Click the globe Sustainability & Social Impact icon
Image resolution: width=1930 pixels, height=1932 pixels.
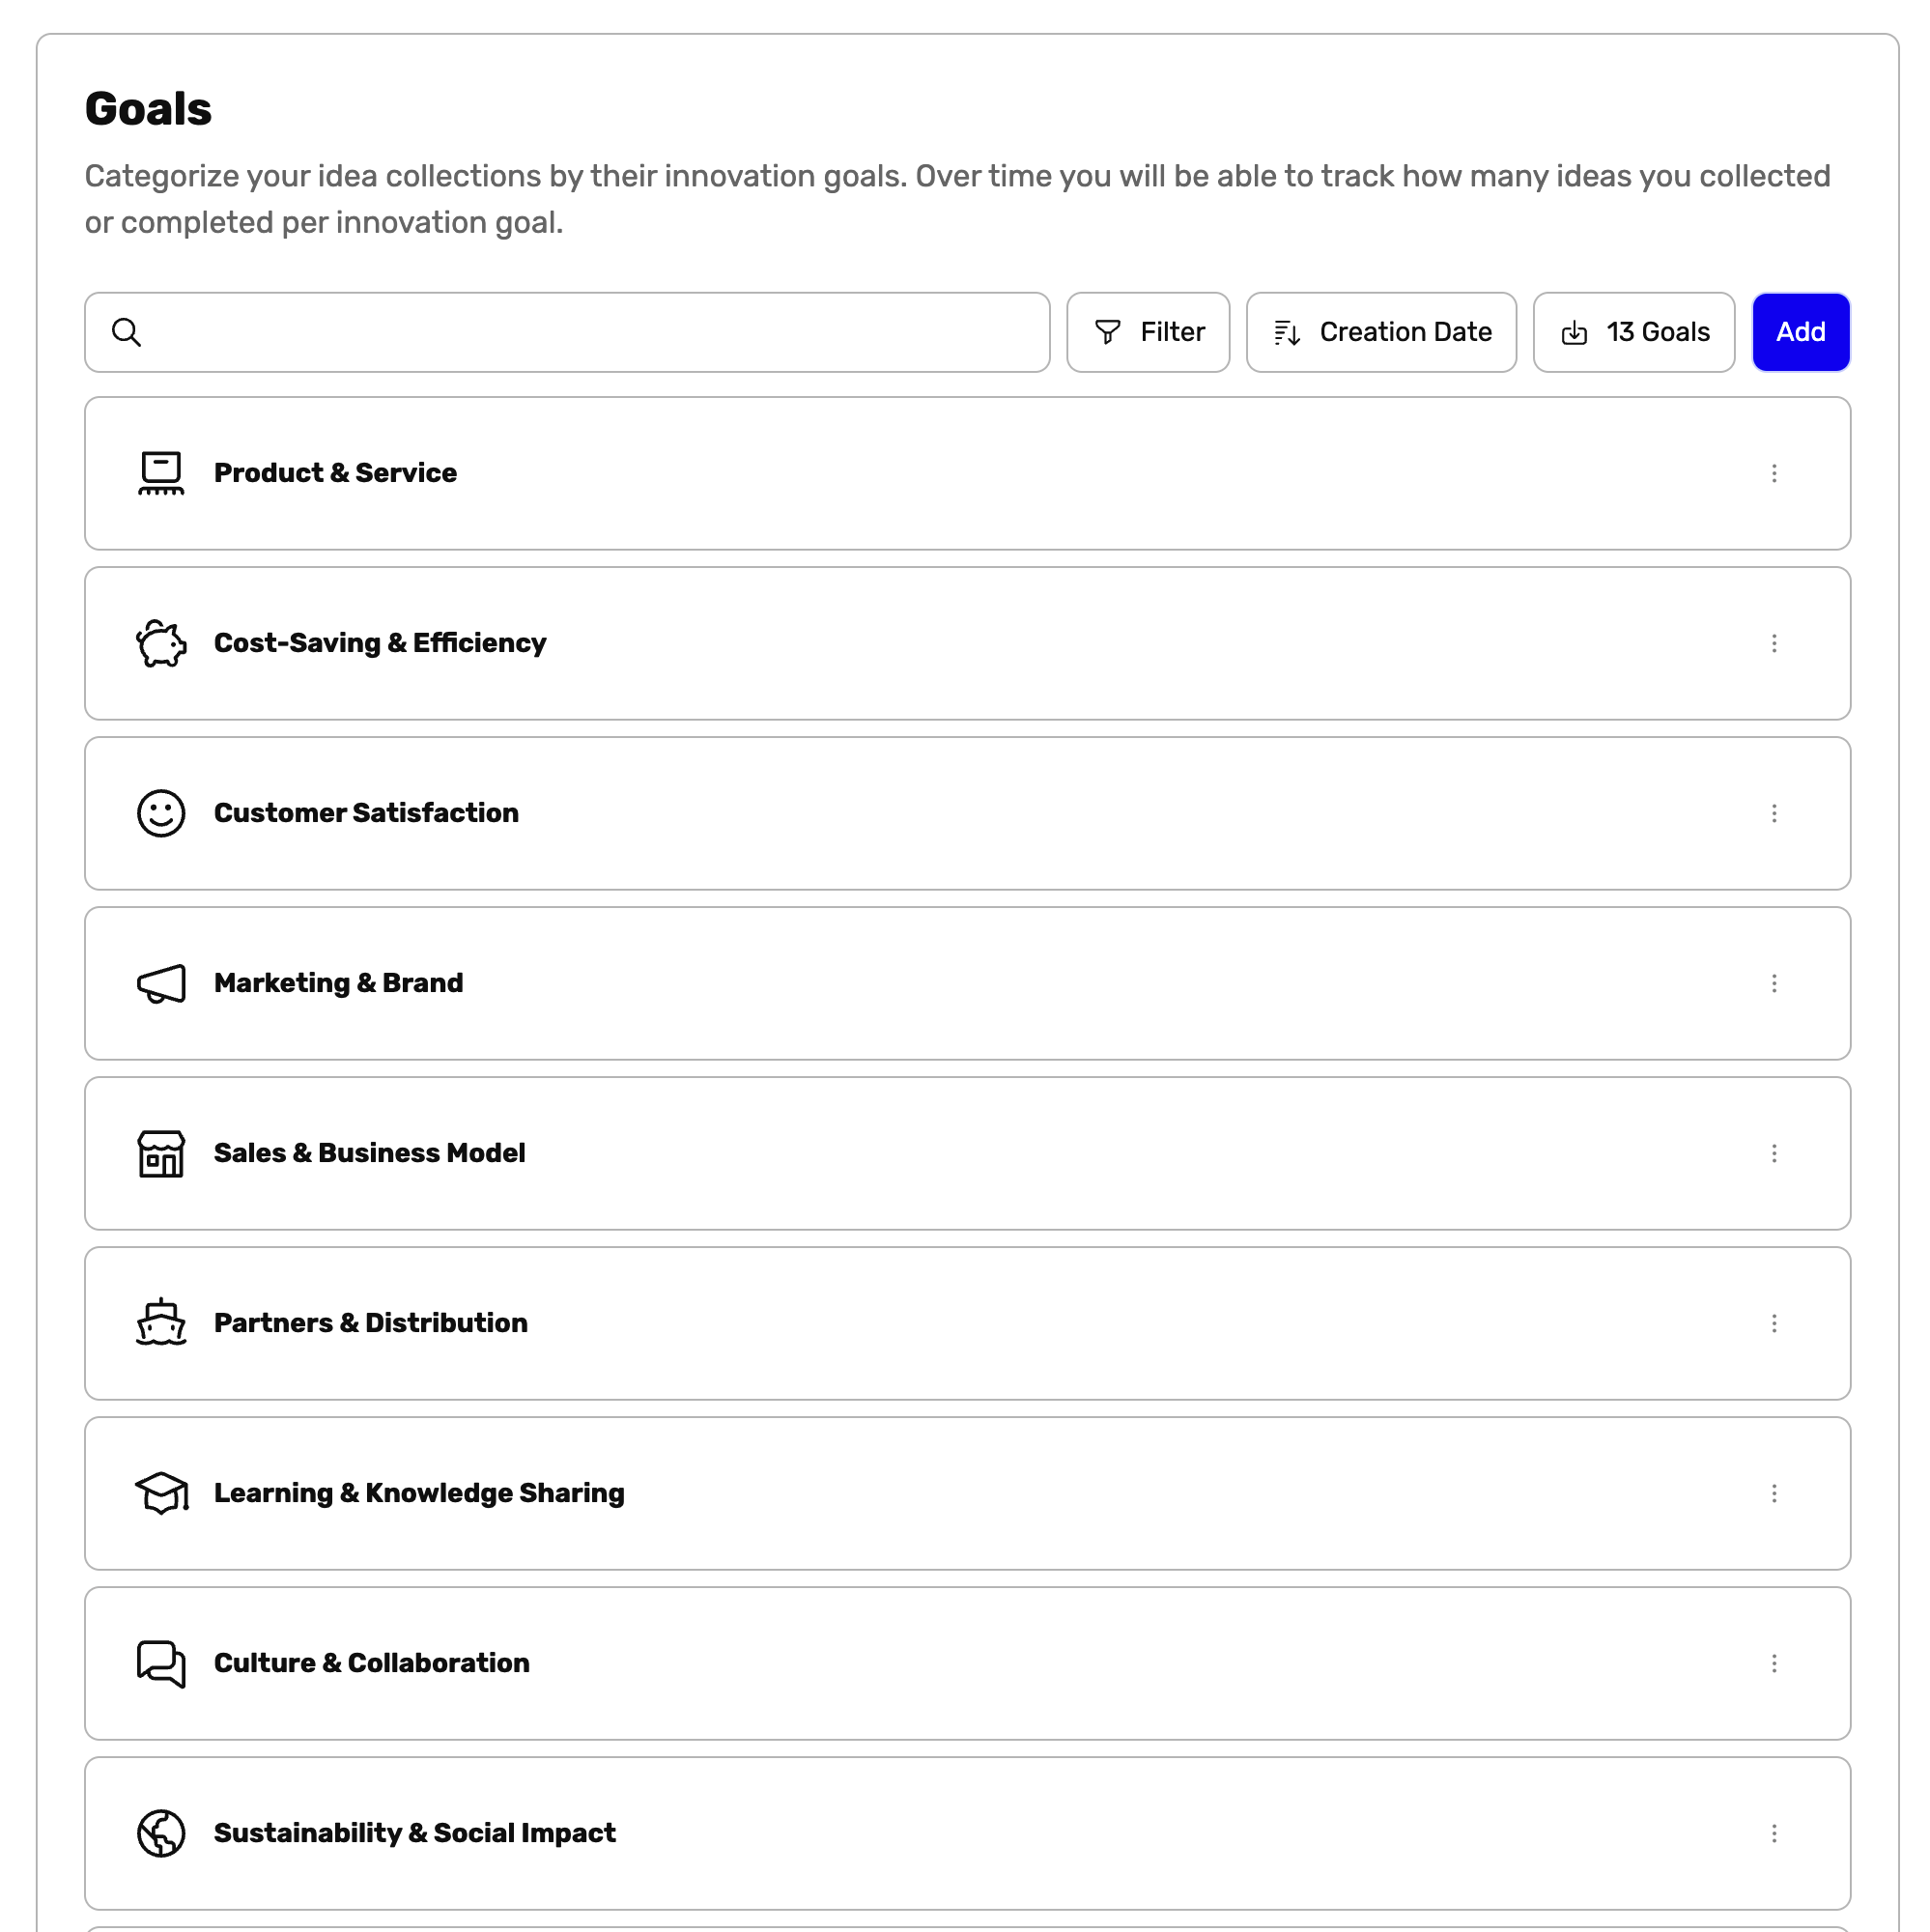click(161, 1833)
